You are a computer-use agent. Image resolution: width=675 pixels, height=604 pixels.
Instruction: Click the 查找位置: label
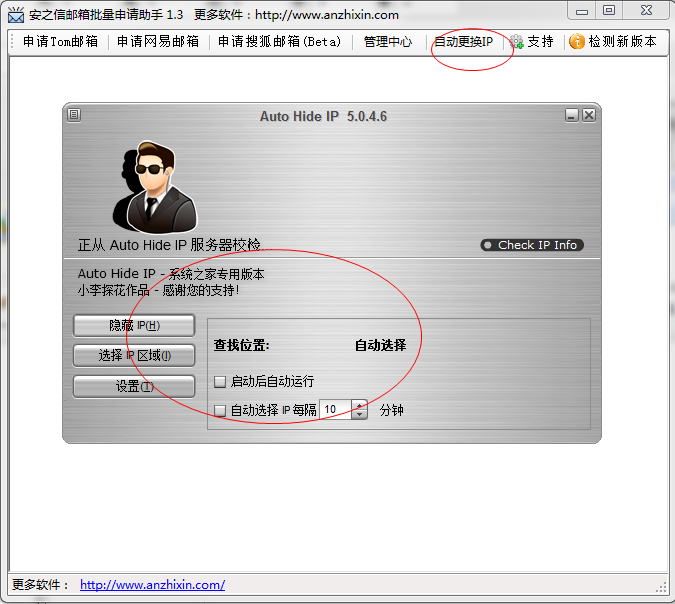(242, 345)
